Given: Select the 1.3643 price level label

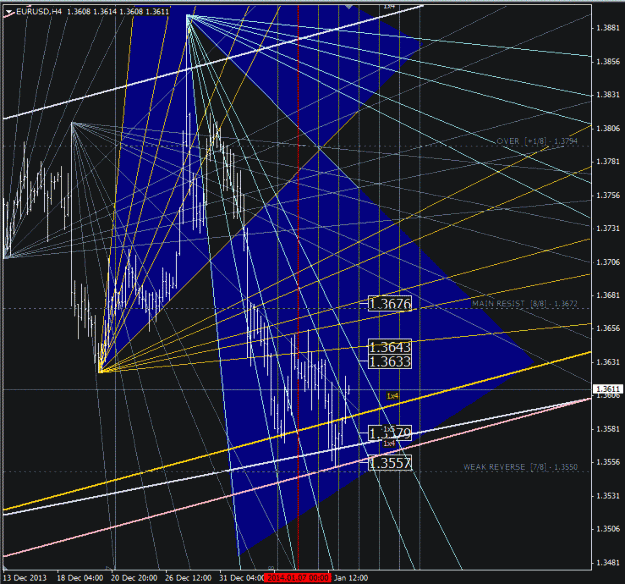Looking at the screenshot, I should click(x=389, y=347).
